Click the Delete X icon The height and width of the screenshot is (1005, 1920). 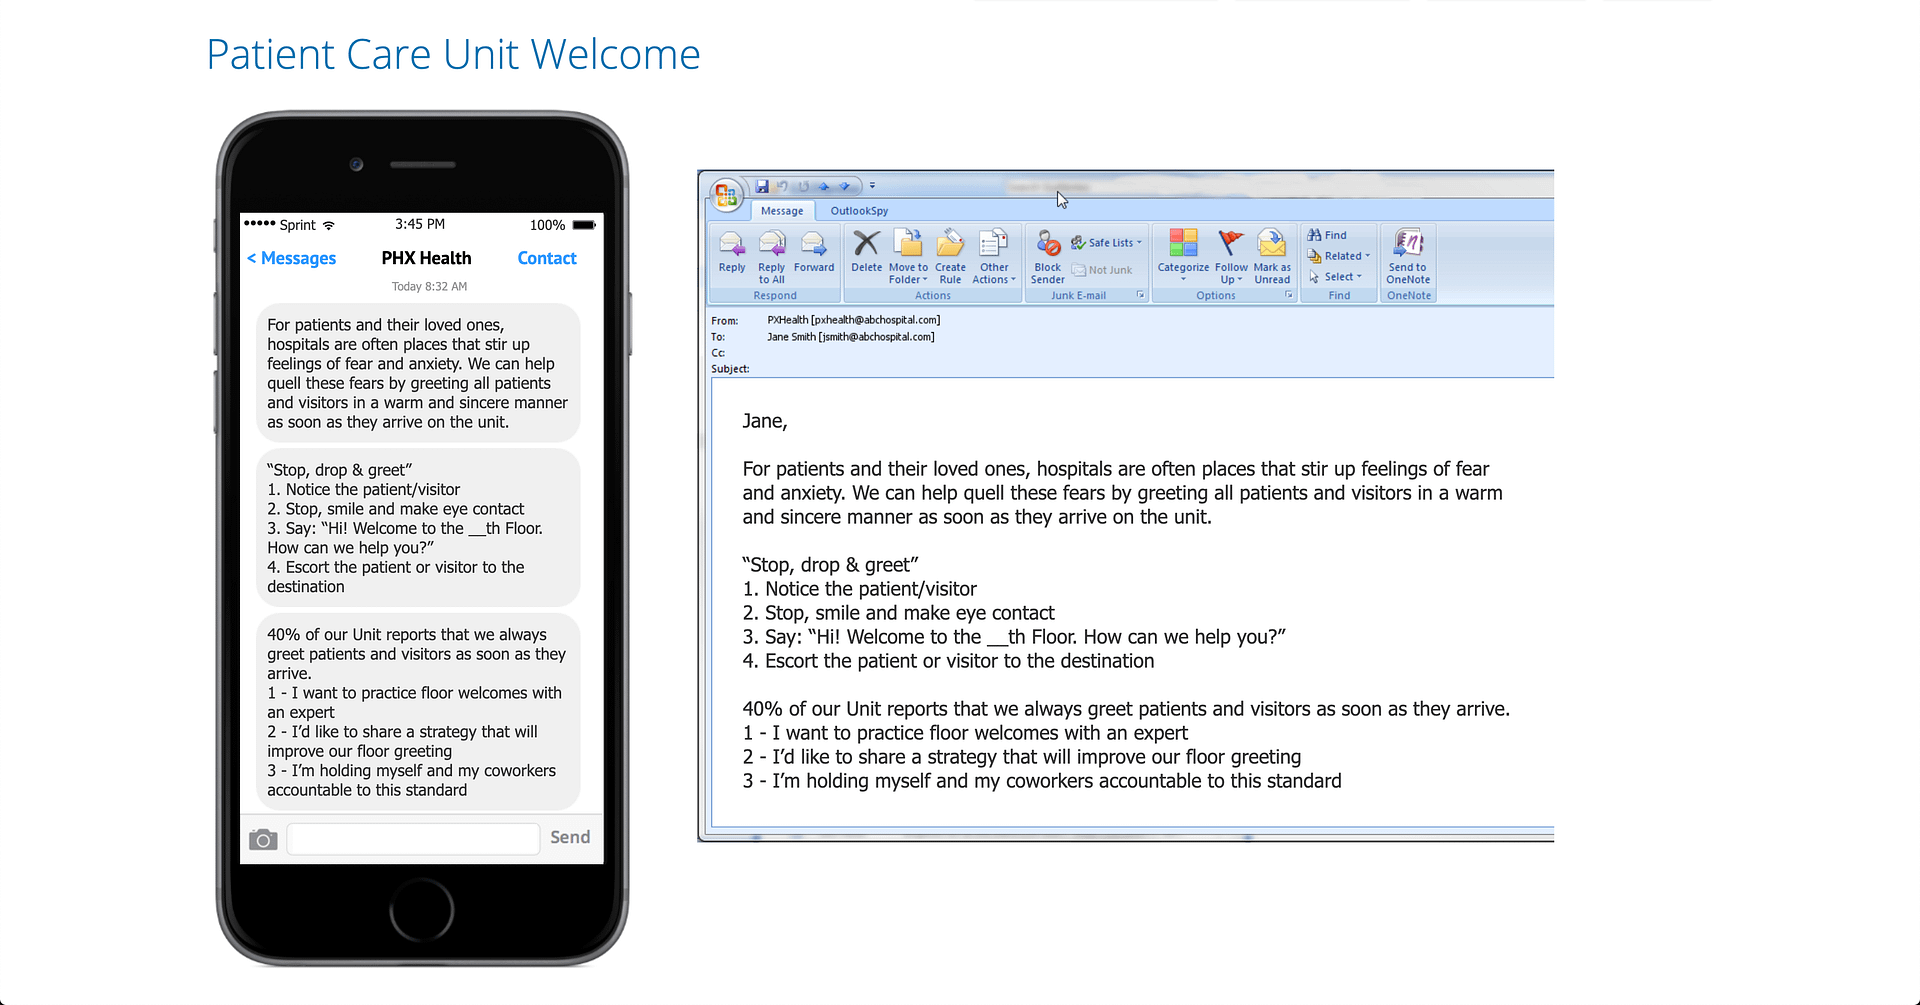pos(866,243)
